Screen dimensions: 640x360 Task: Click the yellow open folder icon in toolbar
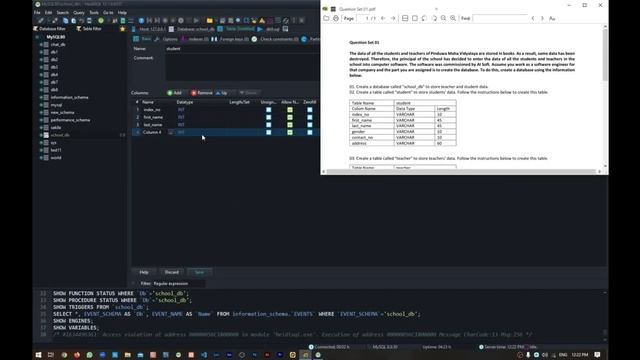coord(209,20)
